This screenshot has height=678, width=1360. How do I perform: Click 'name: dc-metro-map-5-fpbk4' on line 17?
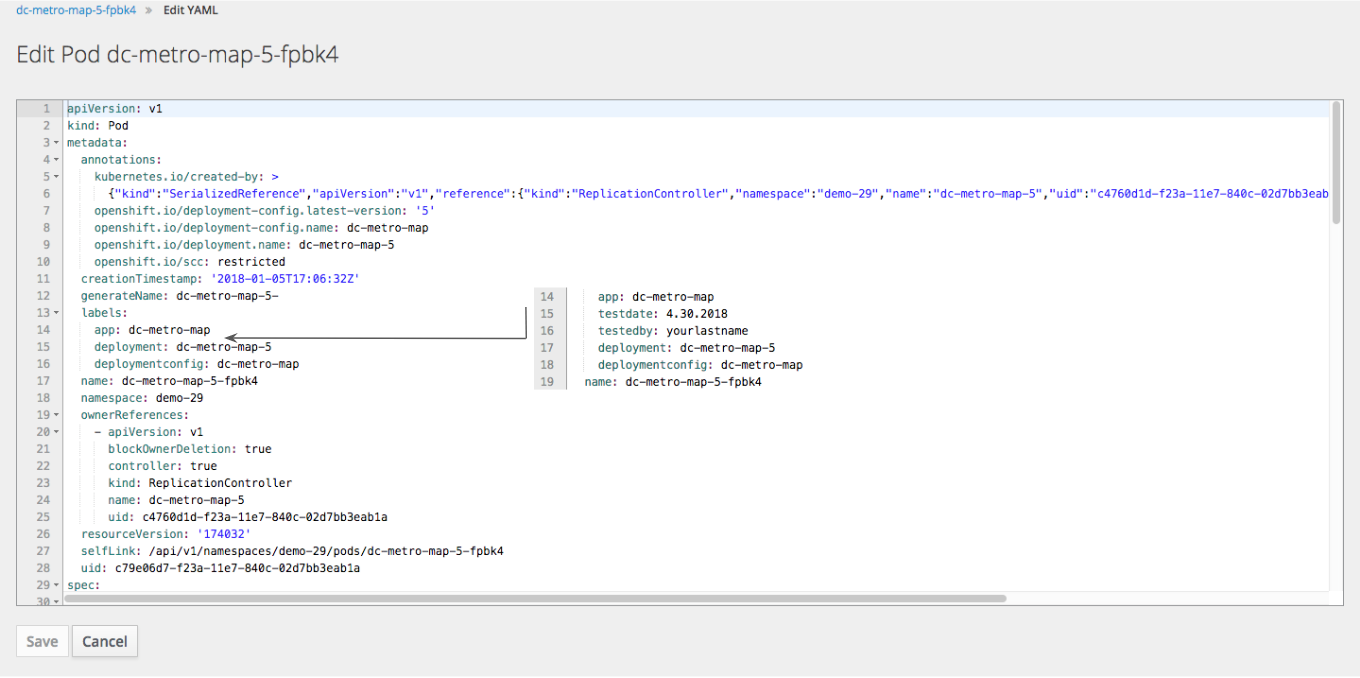[x=169, y=381]
